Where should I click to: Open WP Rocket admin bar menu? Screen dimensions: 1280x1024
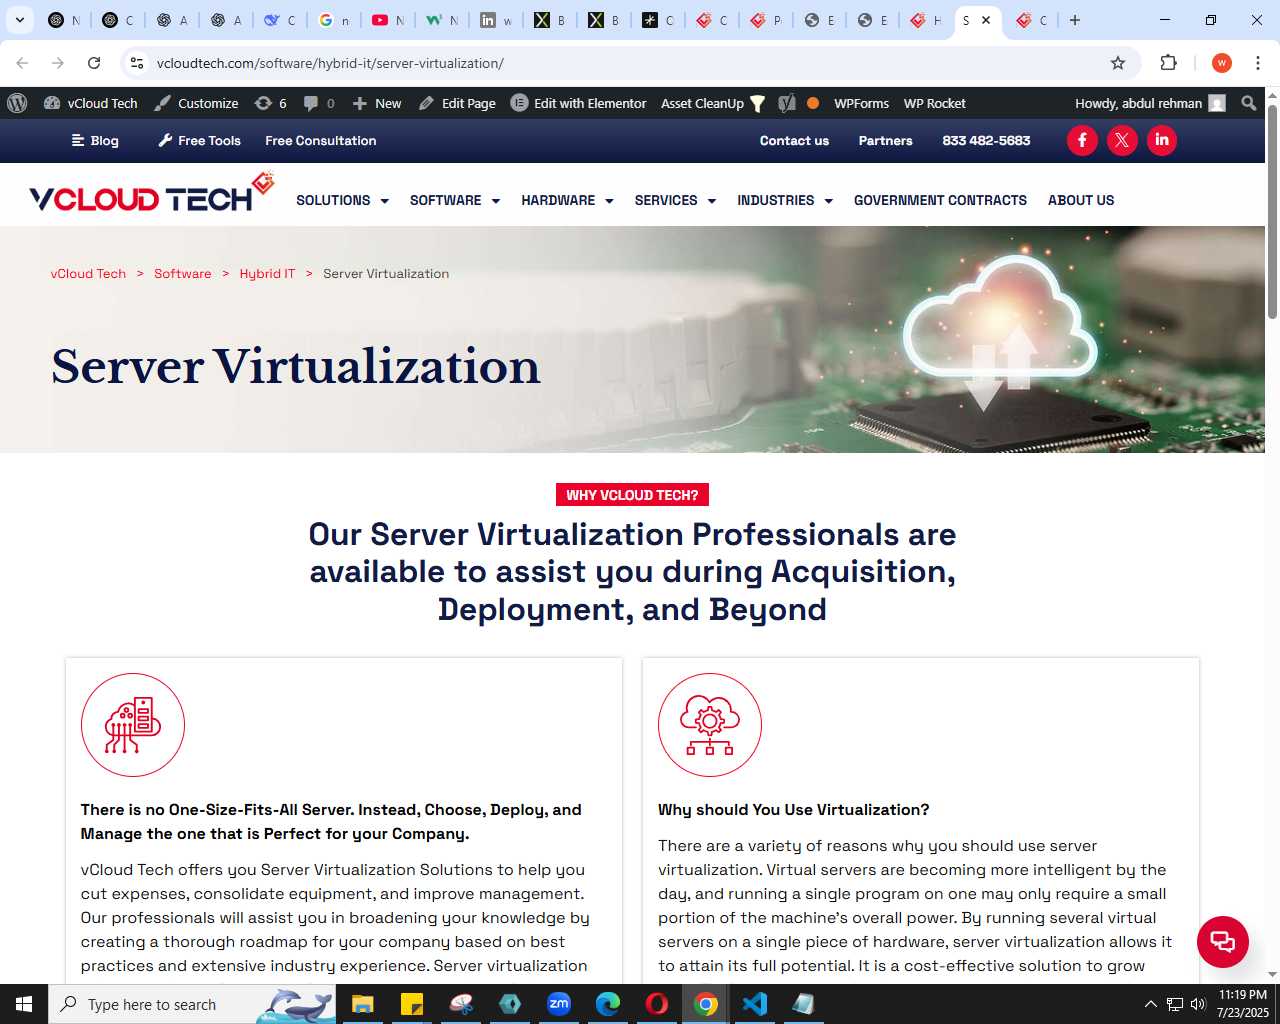[934, 103]
